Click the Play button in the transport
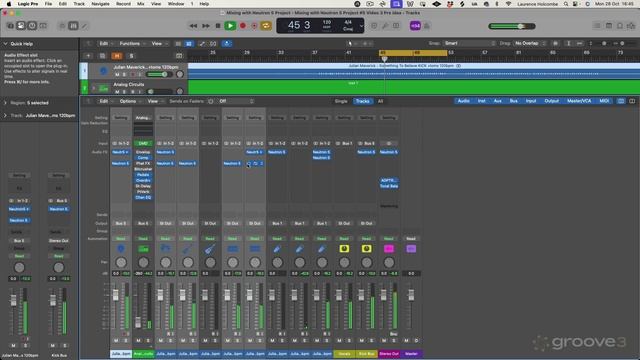The height and width of the screenshot is (360, 640). pyautogui.click(x=230, y=26)
